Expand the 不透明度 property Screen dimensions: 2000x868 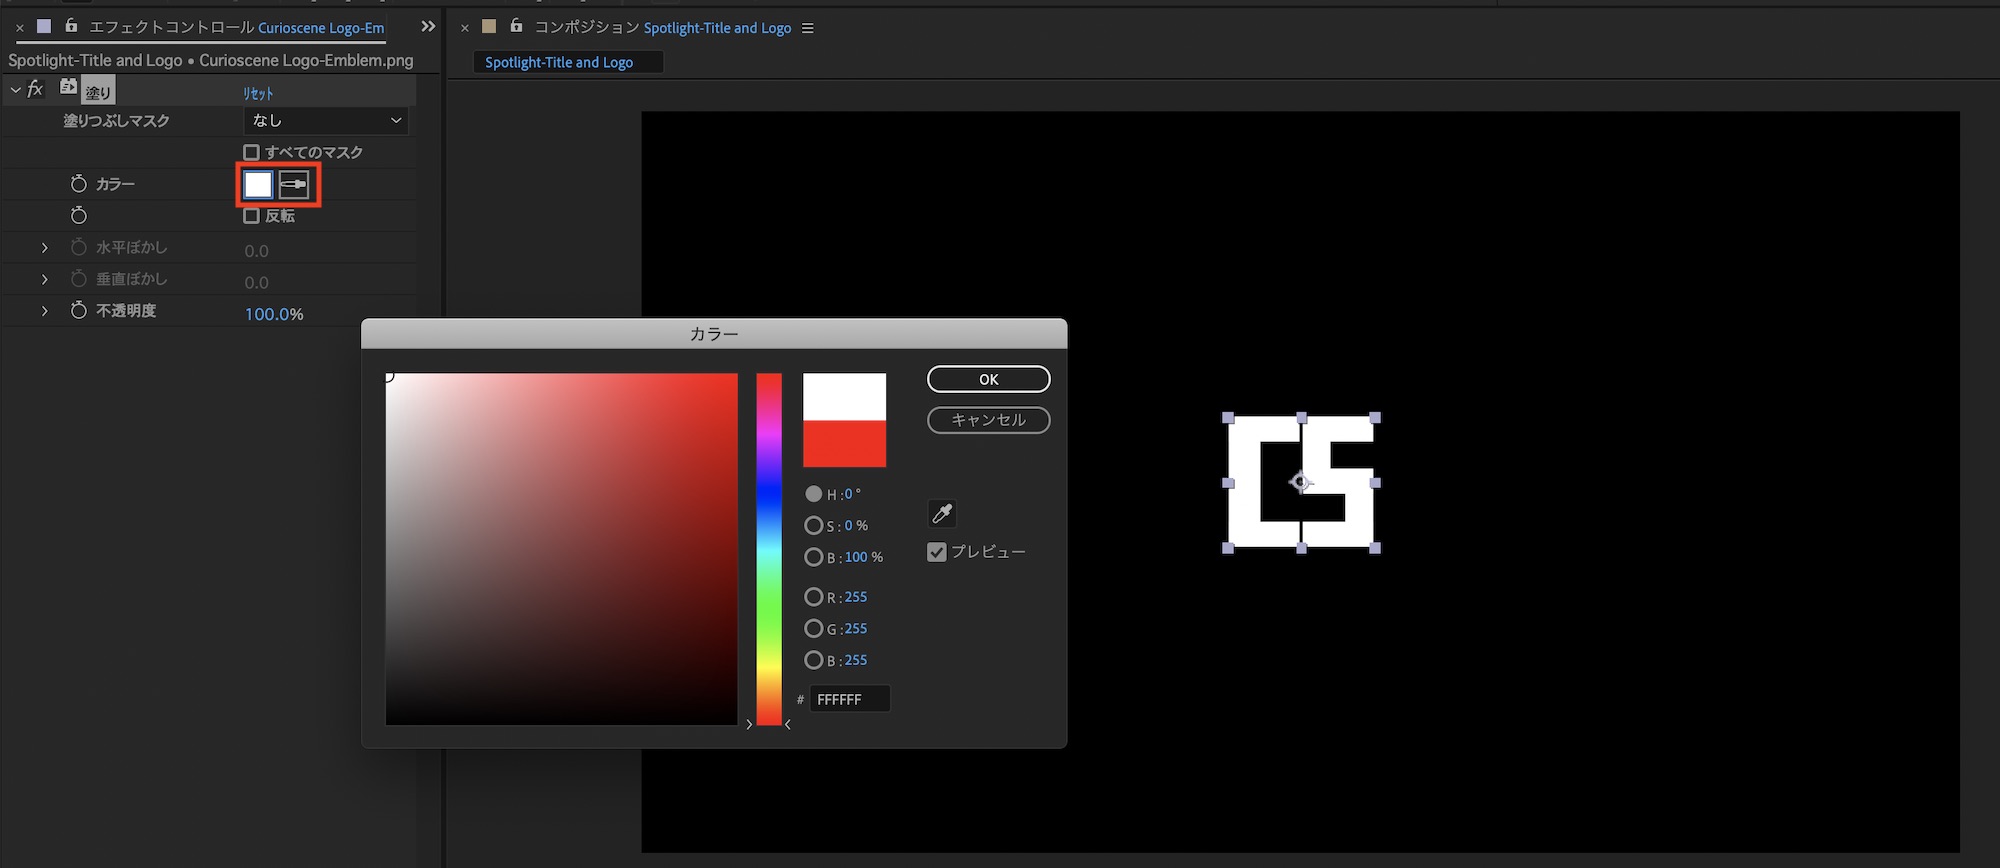(45, 311)
